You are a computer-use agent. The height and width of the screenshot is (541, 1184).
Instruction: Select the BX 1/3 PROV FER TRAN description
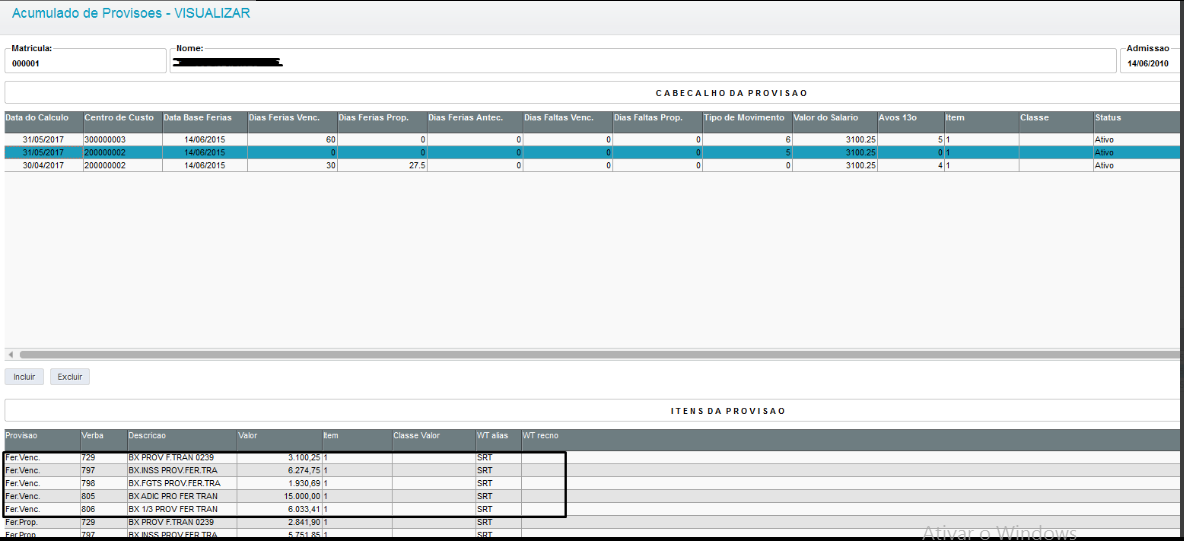(171, 509)
